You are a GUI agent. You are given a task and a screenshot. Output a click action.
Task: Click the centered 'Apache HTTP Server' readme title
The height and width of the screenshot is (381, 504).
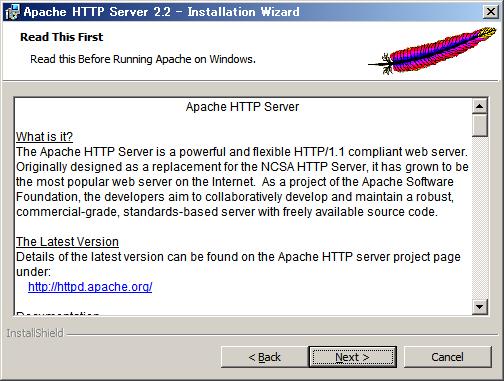[242, 107]
